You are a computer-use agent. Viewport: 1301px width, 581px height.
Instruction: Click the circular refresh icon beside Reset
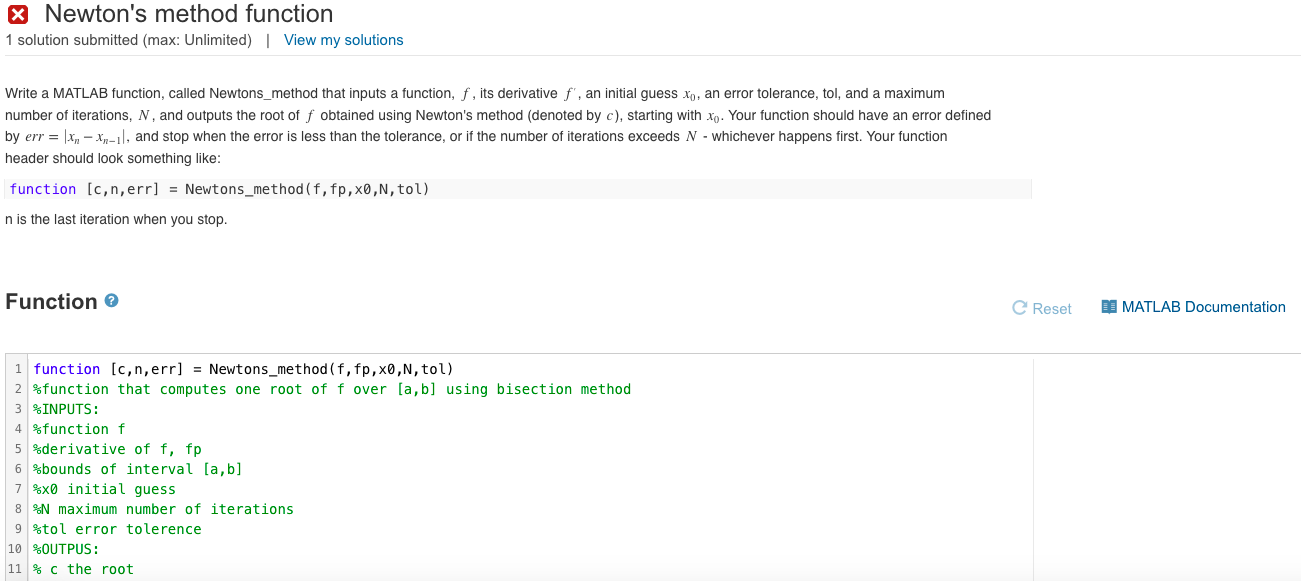(1018, 308)
